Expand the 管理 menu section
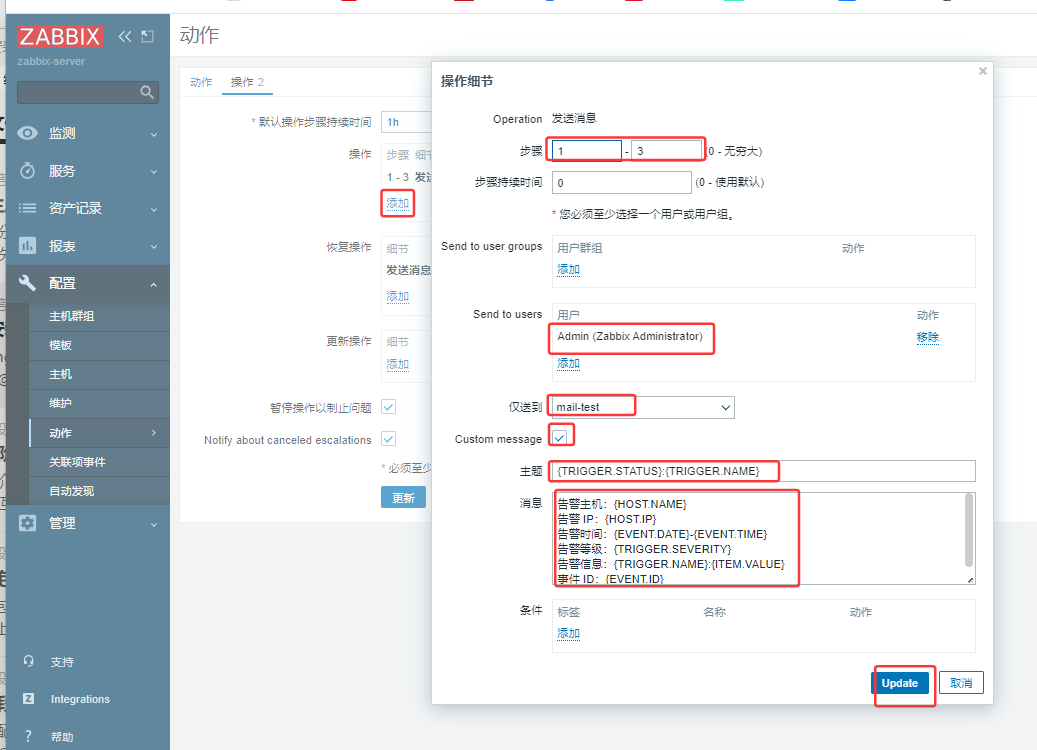1037x750 pixels. pyautogui.click(x=153, y=524)
